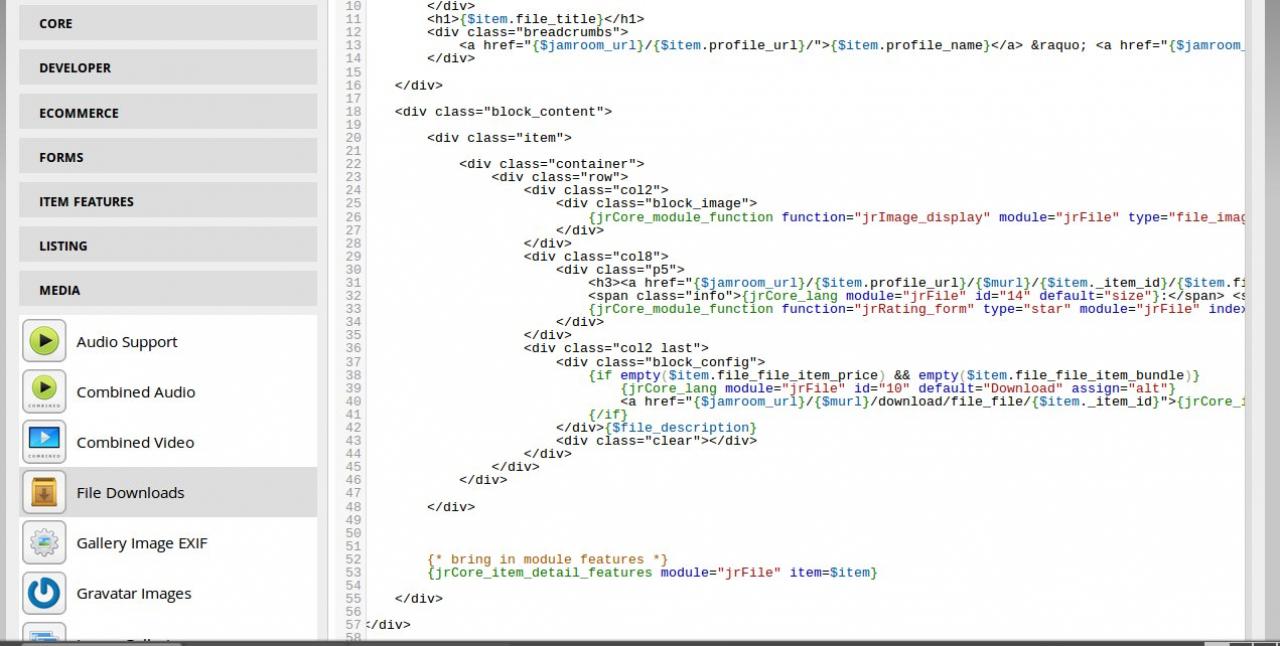Viewport: 1280px width, 646px height.
Task: Click the div class block_config line
Action: coord(661,361)
